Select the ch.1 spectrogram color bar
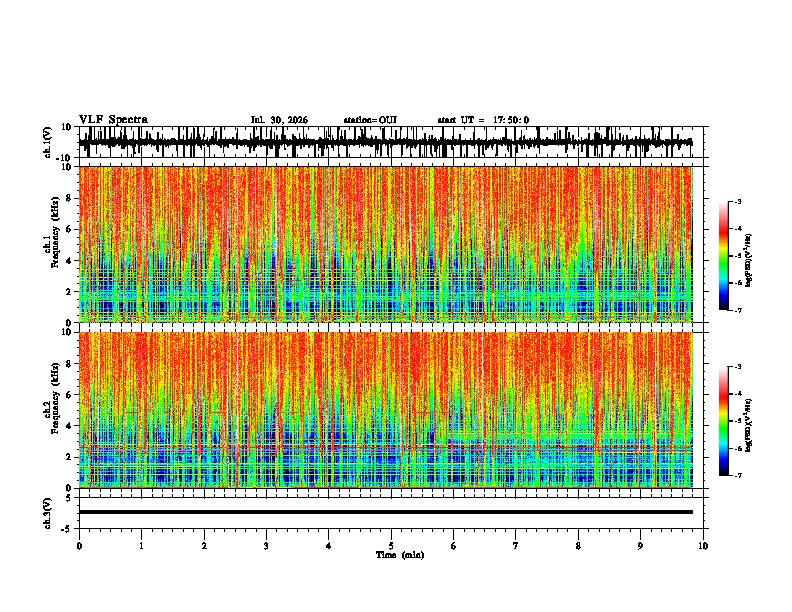The image size is (792, 612). click(x=723, y=256)
